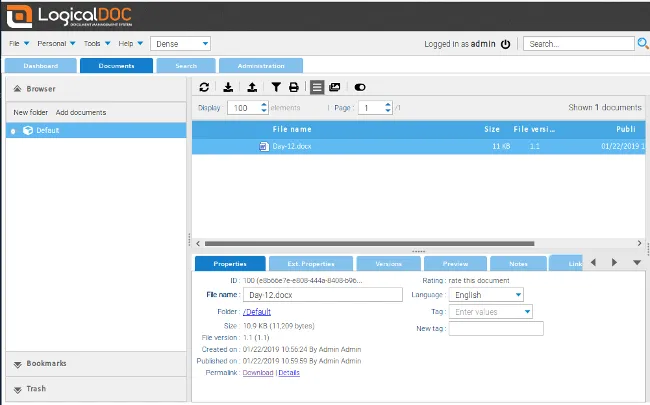Open the filter funnel icon
This screenshot has height=405, width=650.
pos(276,88)
